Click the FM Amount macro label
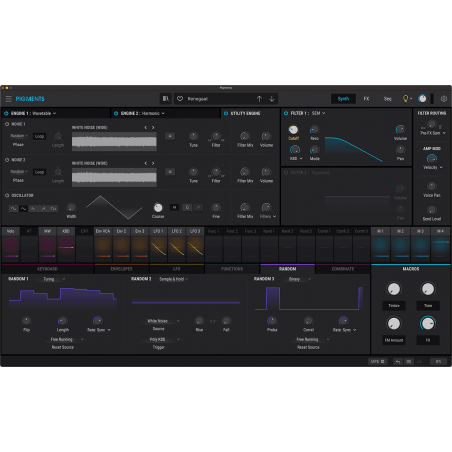The width and height of the screenshot is (452, 452). point(394,340)
